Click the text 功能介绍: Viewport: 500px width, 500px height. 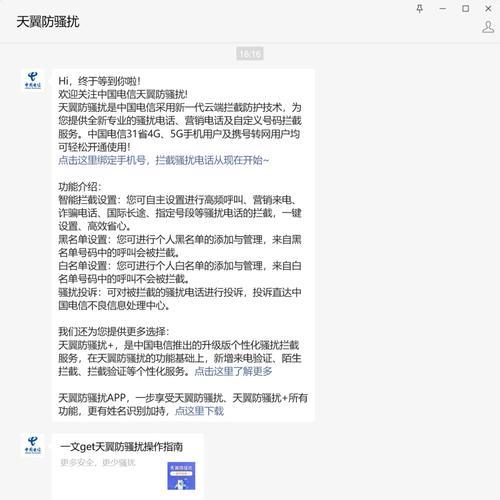pos(80,187)
